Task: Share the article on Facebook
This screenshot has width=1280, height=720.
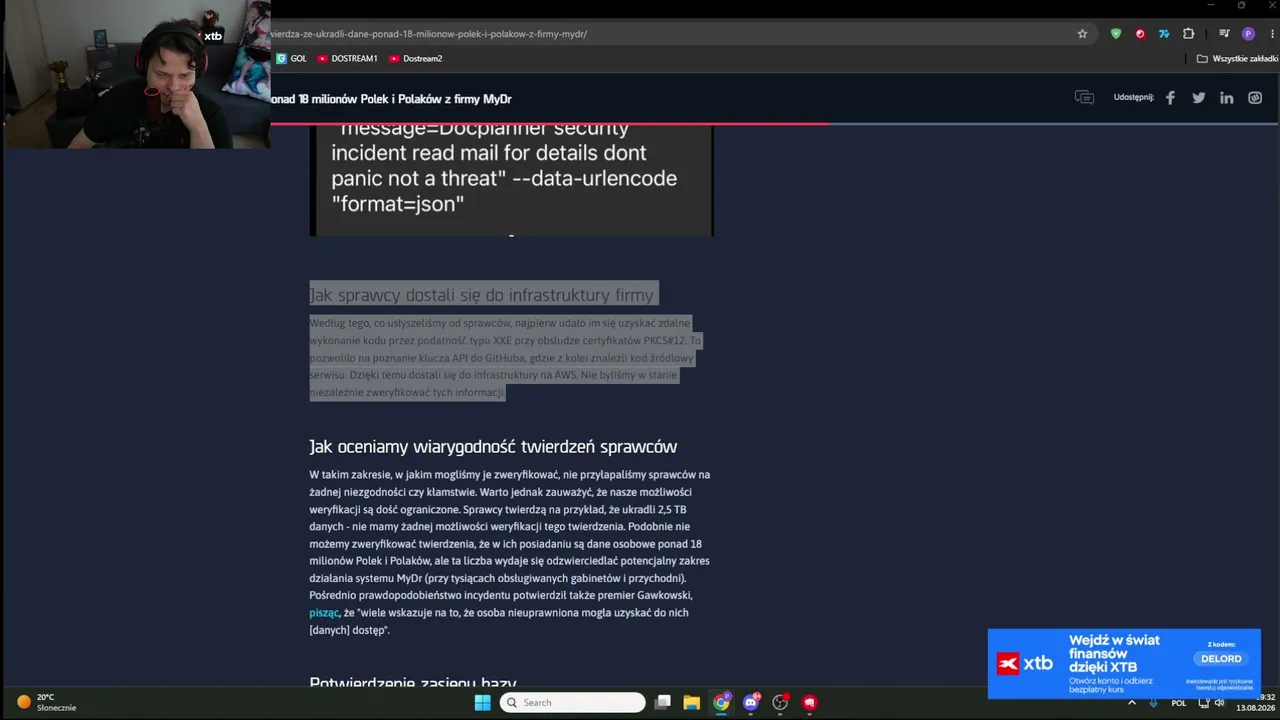Action: click(x=1170, y=98)
